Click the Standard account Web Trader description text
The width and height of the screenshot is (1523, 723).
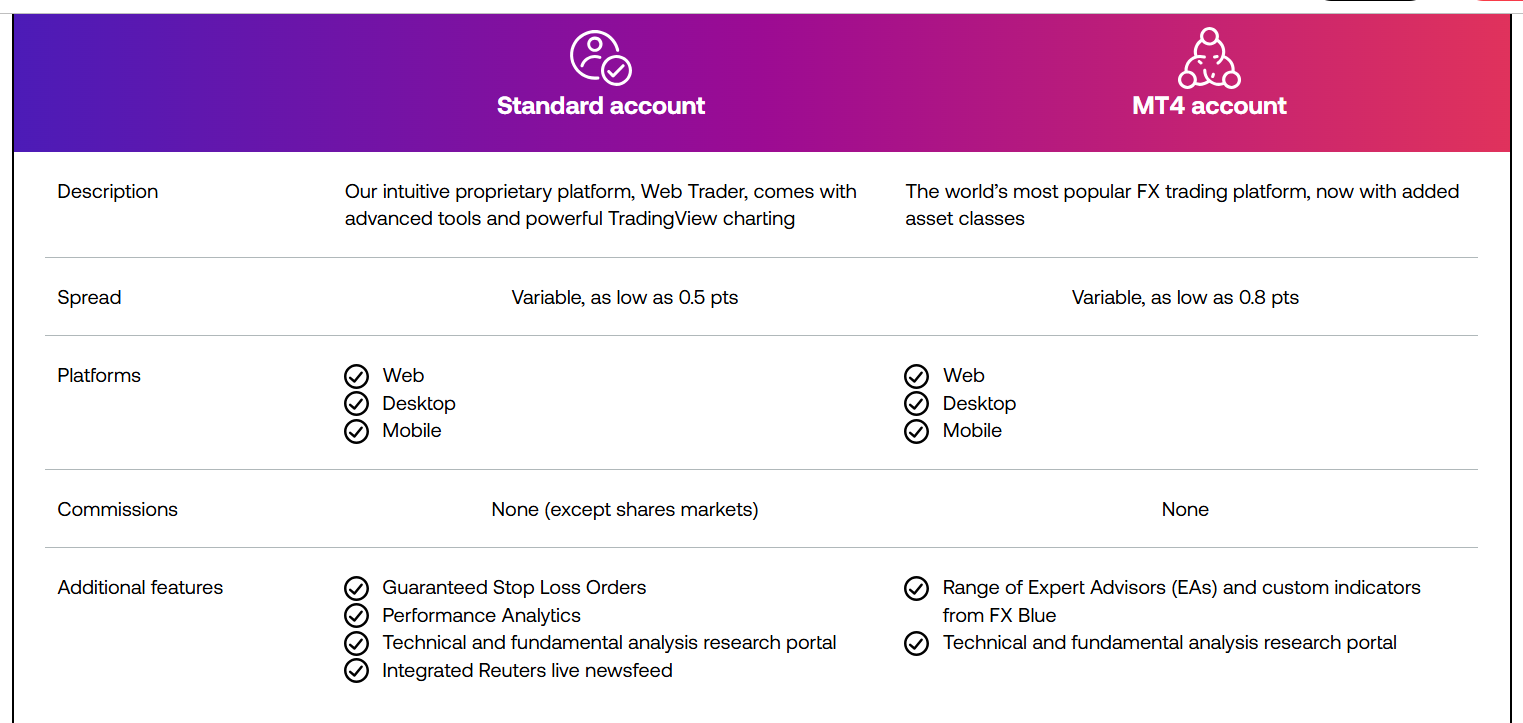point(600,205)
